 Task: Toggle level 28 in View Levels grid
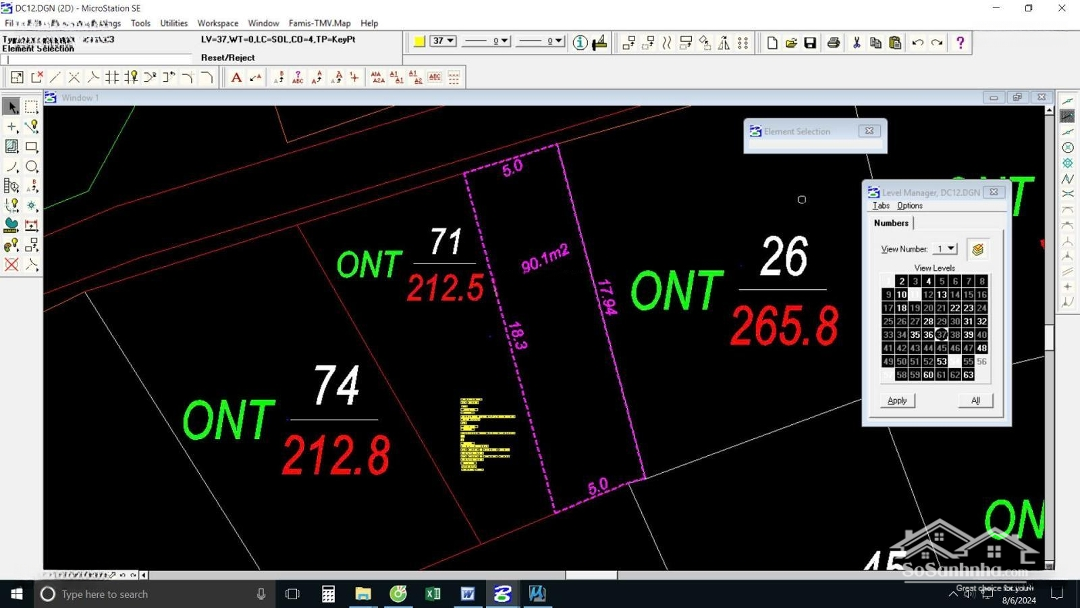coord(928,322)
